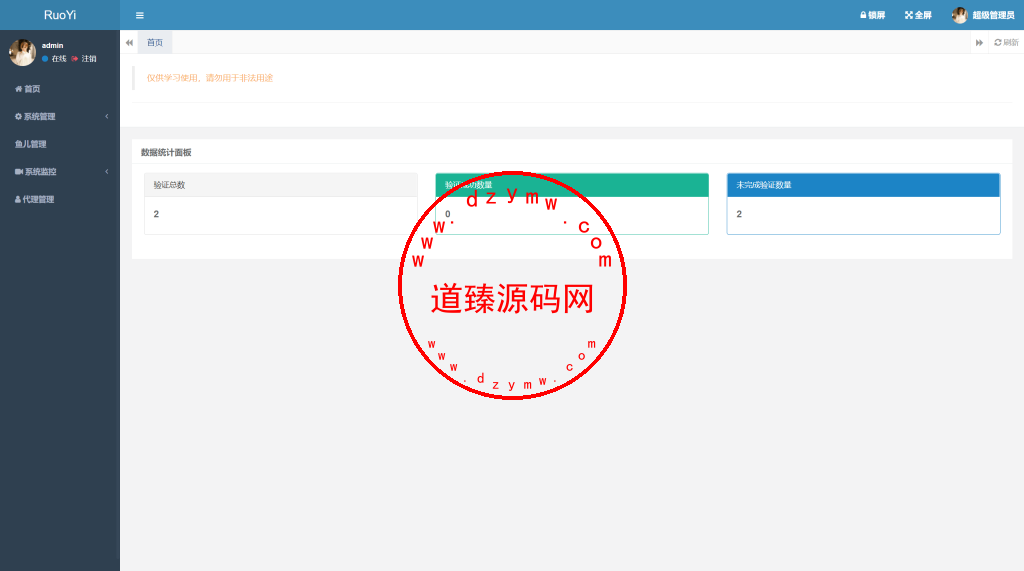Open the 代理管理 menu item
1024x571 pixels.
[x=59, y=199]
